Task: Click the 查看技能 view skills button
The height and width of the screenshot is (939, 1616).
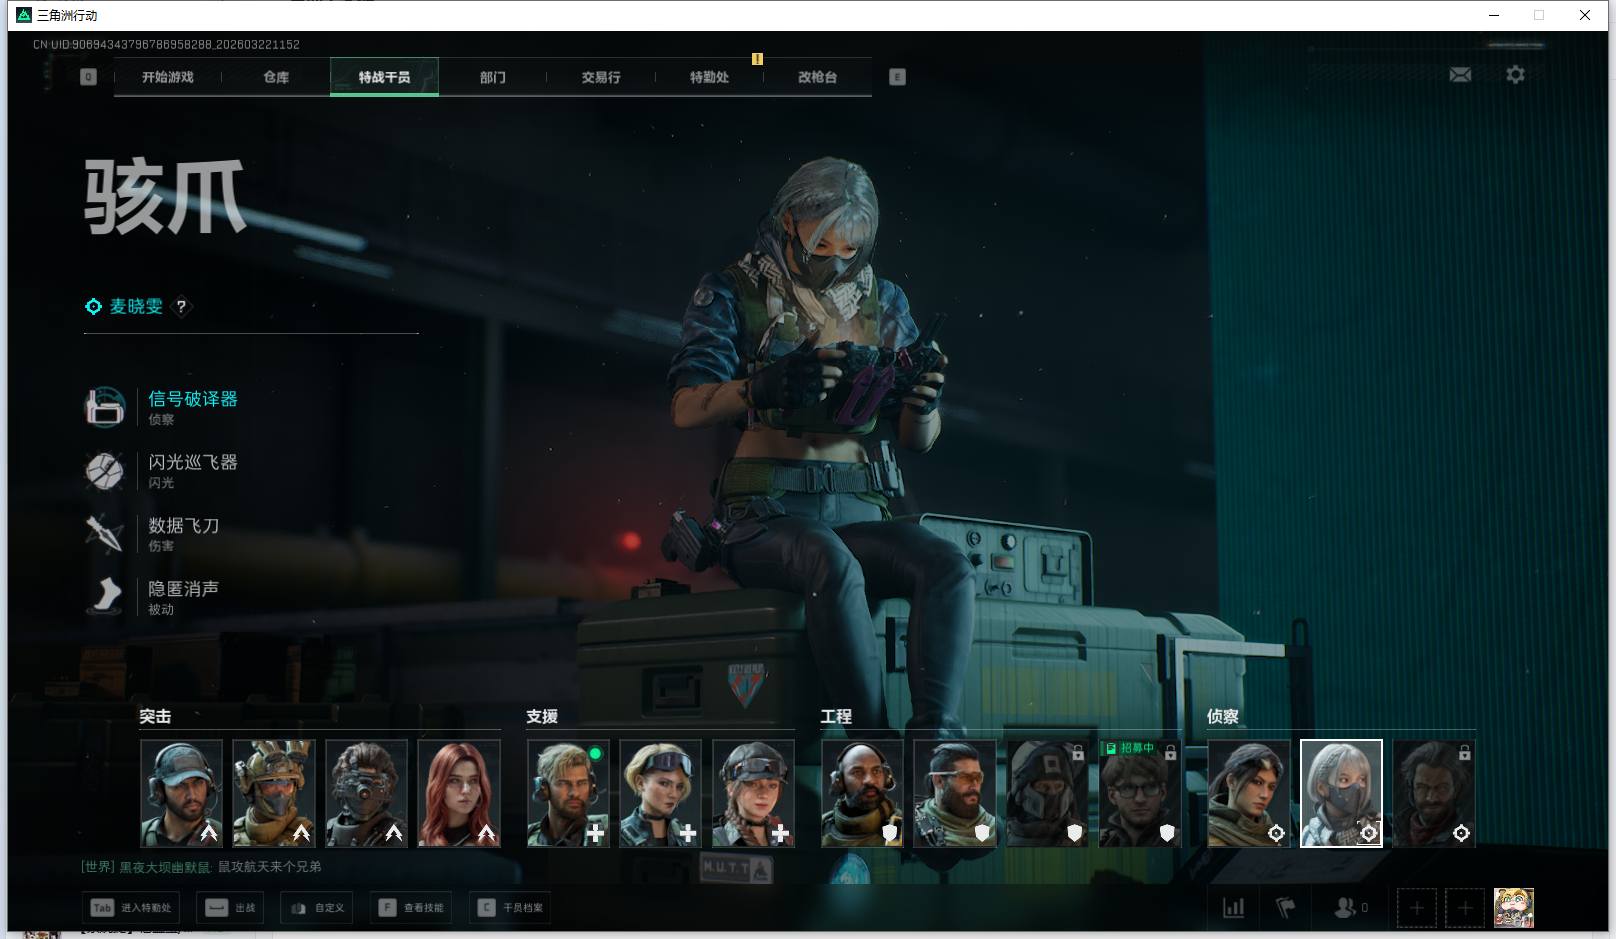Action: [411, 908]
